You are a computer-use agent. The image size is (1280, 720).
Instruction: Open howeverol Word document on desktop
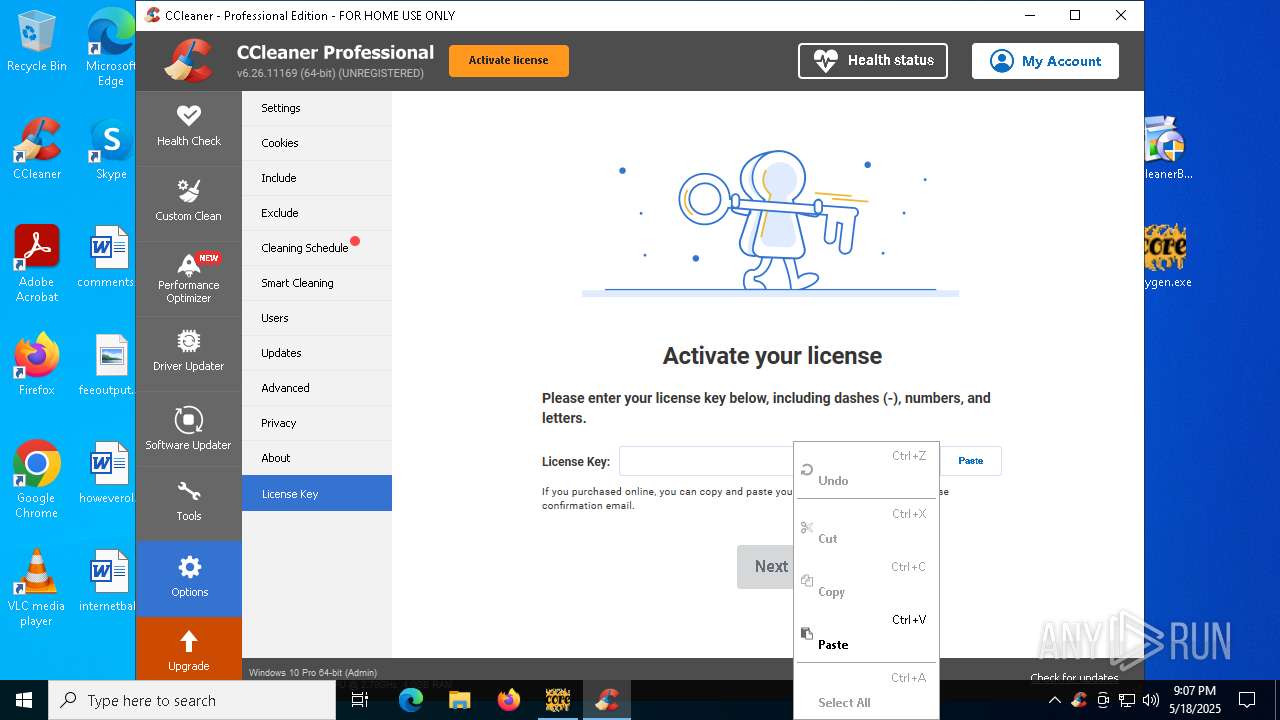tap(107, 474)
